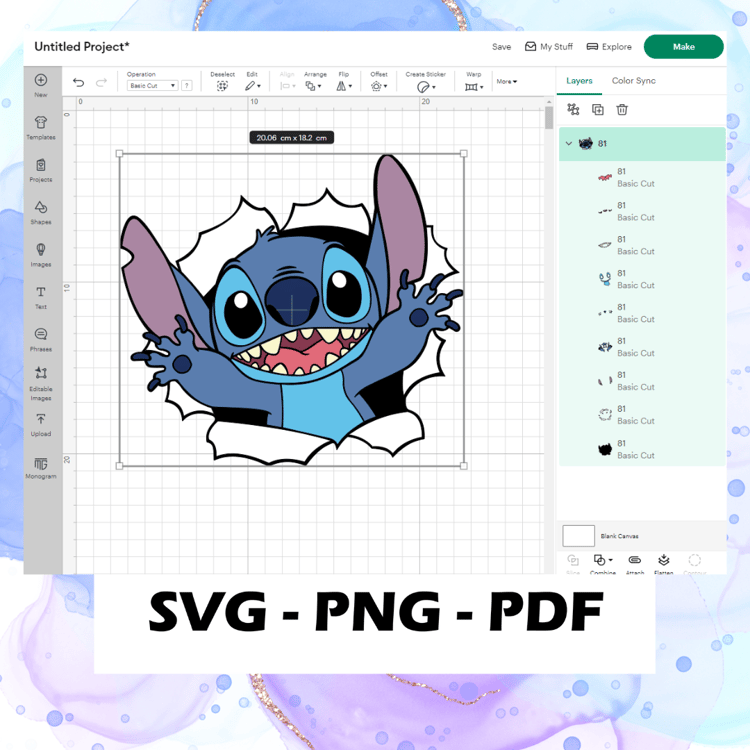Open the Operation Basic Cut dropdown
This screenshot has height=750, width=750.
point(152,86)
